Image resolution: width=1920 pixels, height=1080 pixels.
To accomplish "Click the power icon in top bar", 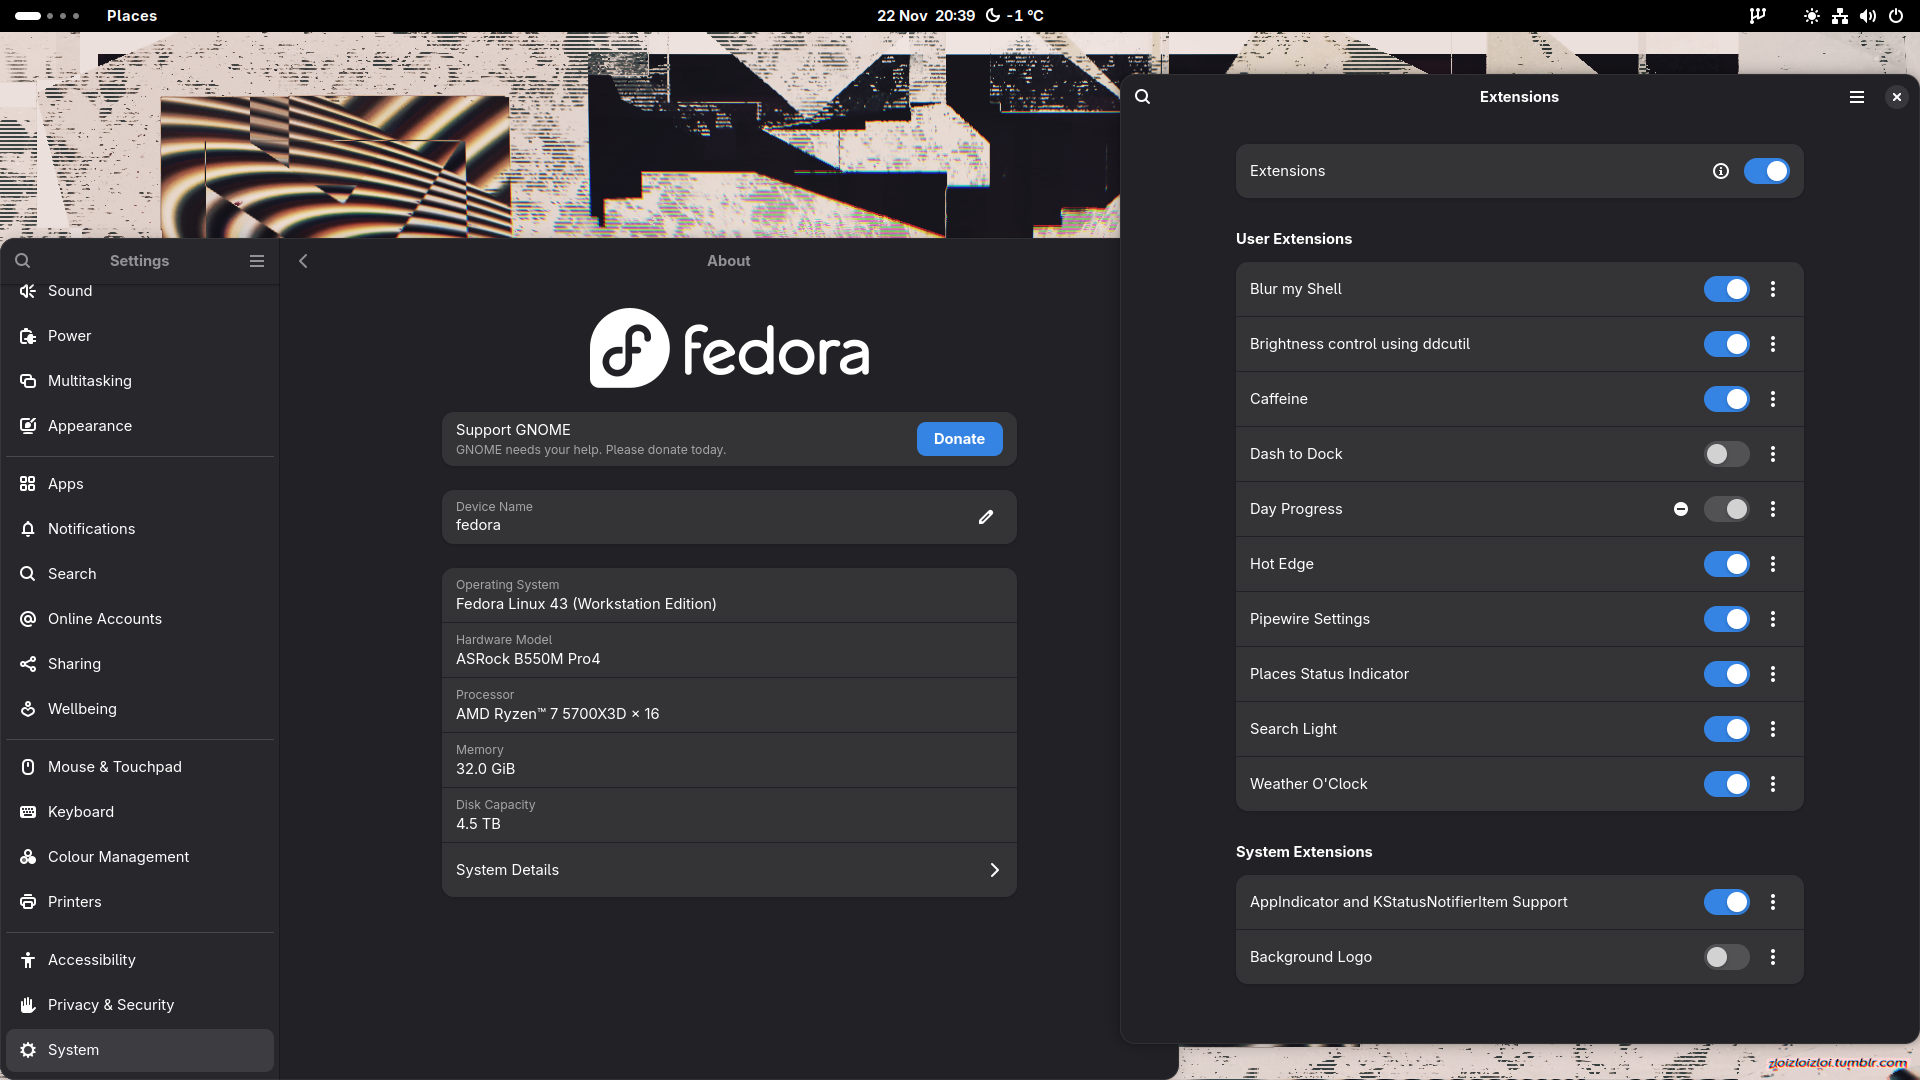I will pyautogui.click(x=1895, y=16).
